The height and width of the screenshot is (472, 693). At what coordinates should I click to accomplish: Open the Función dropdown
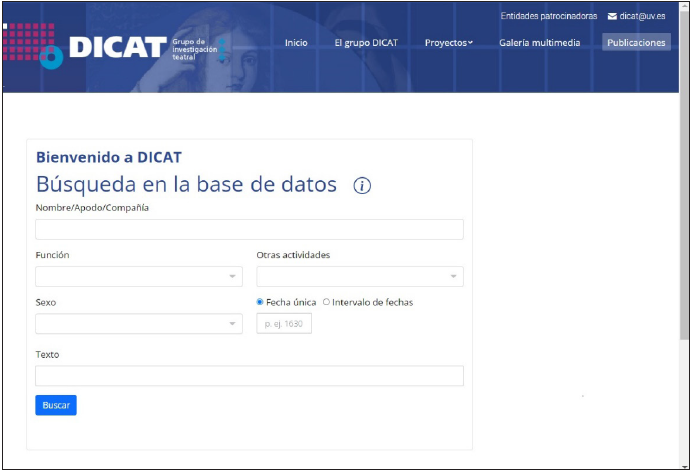tap(138, 277)
